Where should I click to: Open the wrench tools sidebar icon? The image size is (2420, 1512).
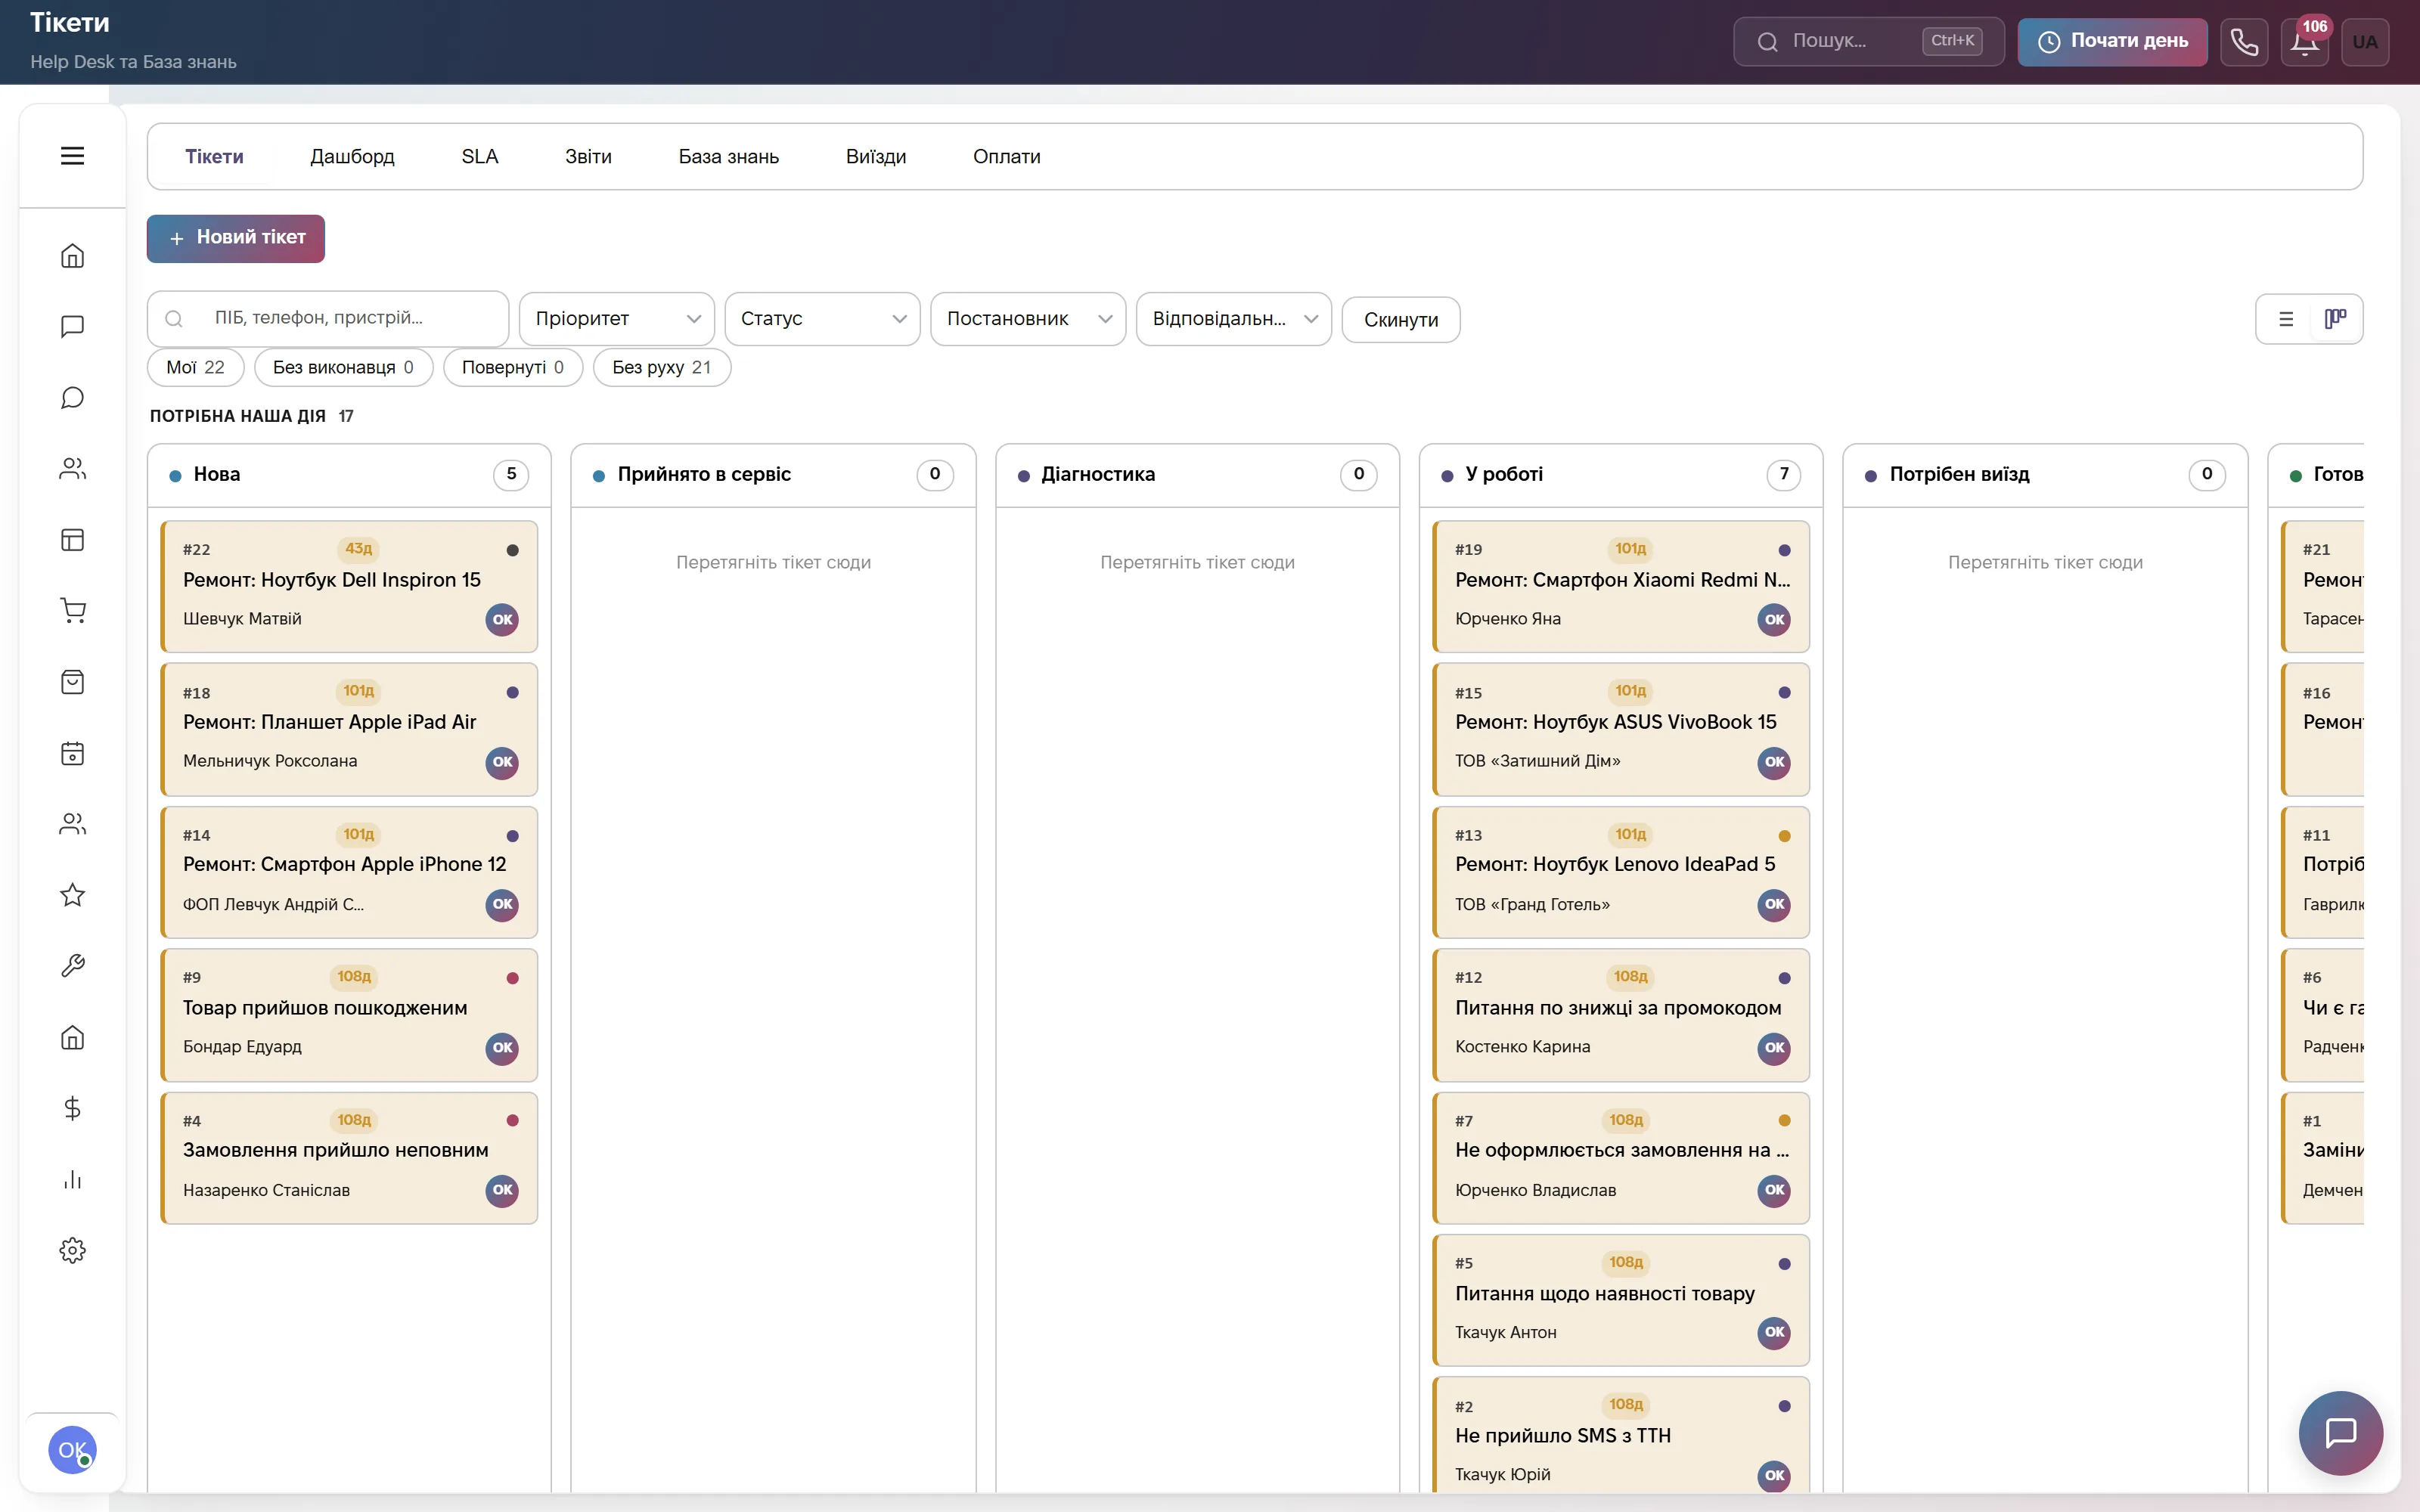[72, 966]
